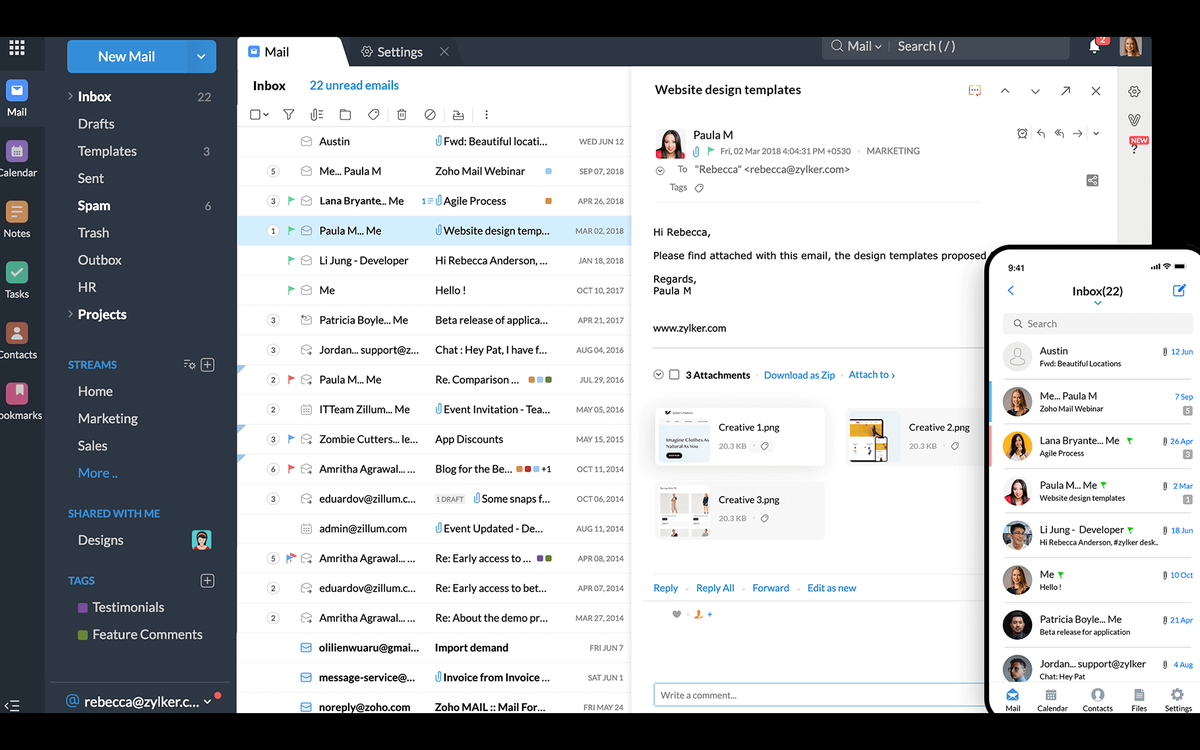Click the help question mark icon
Screen dimensions: 1200x750
[x=1136, y=149]
